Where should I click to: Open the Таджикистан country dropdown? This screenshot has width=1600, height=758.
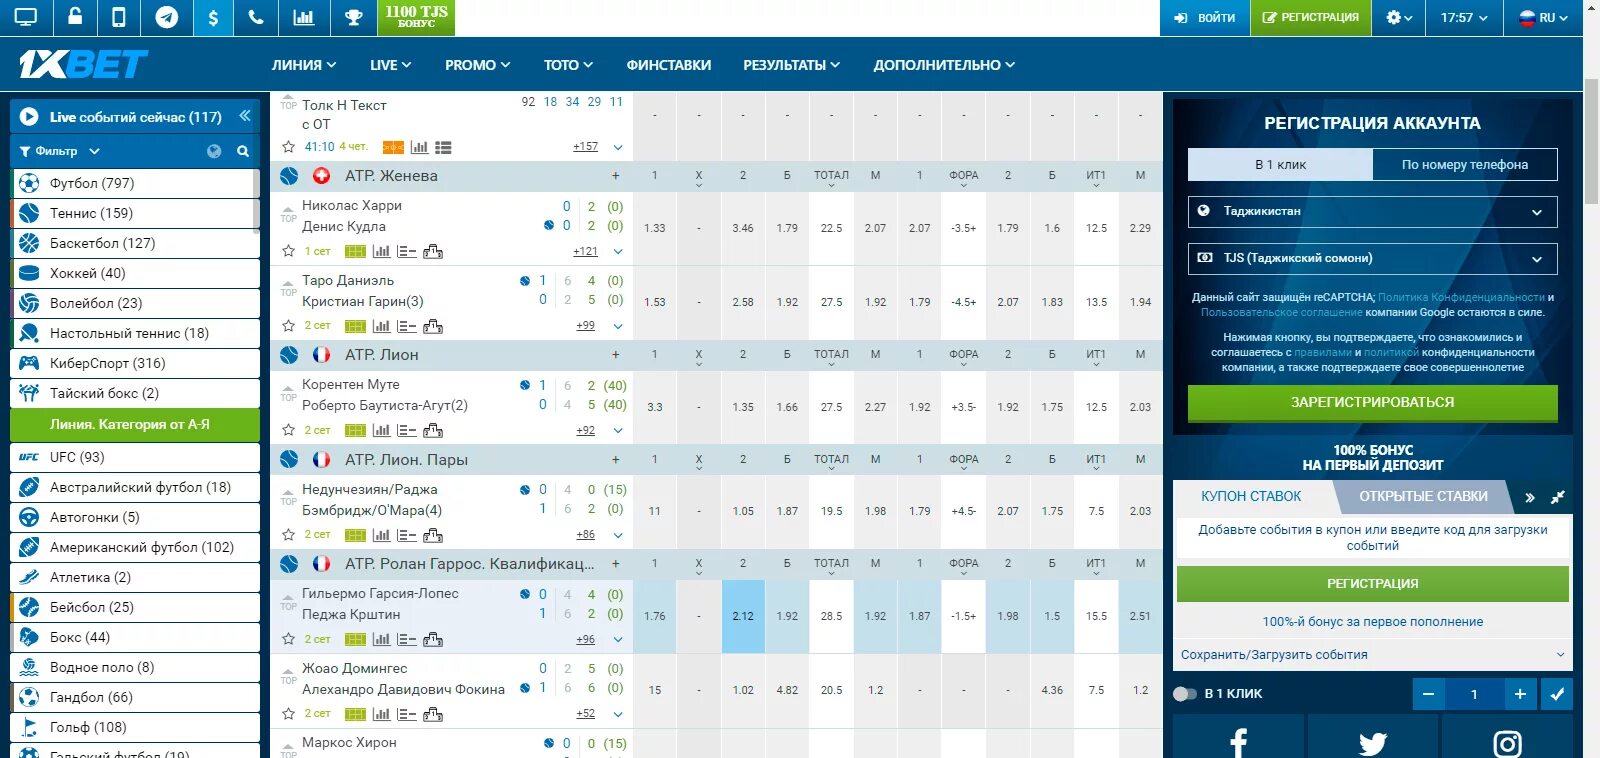(1372, 211)
